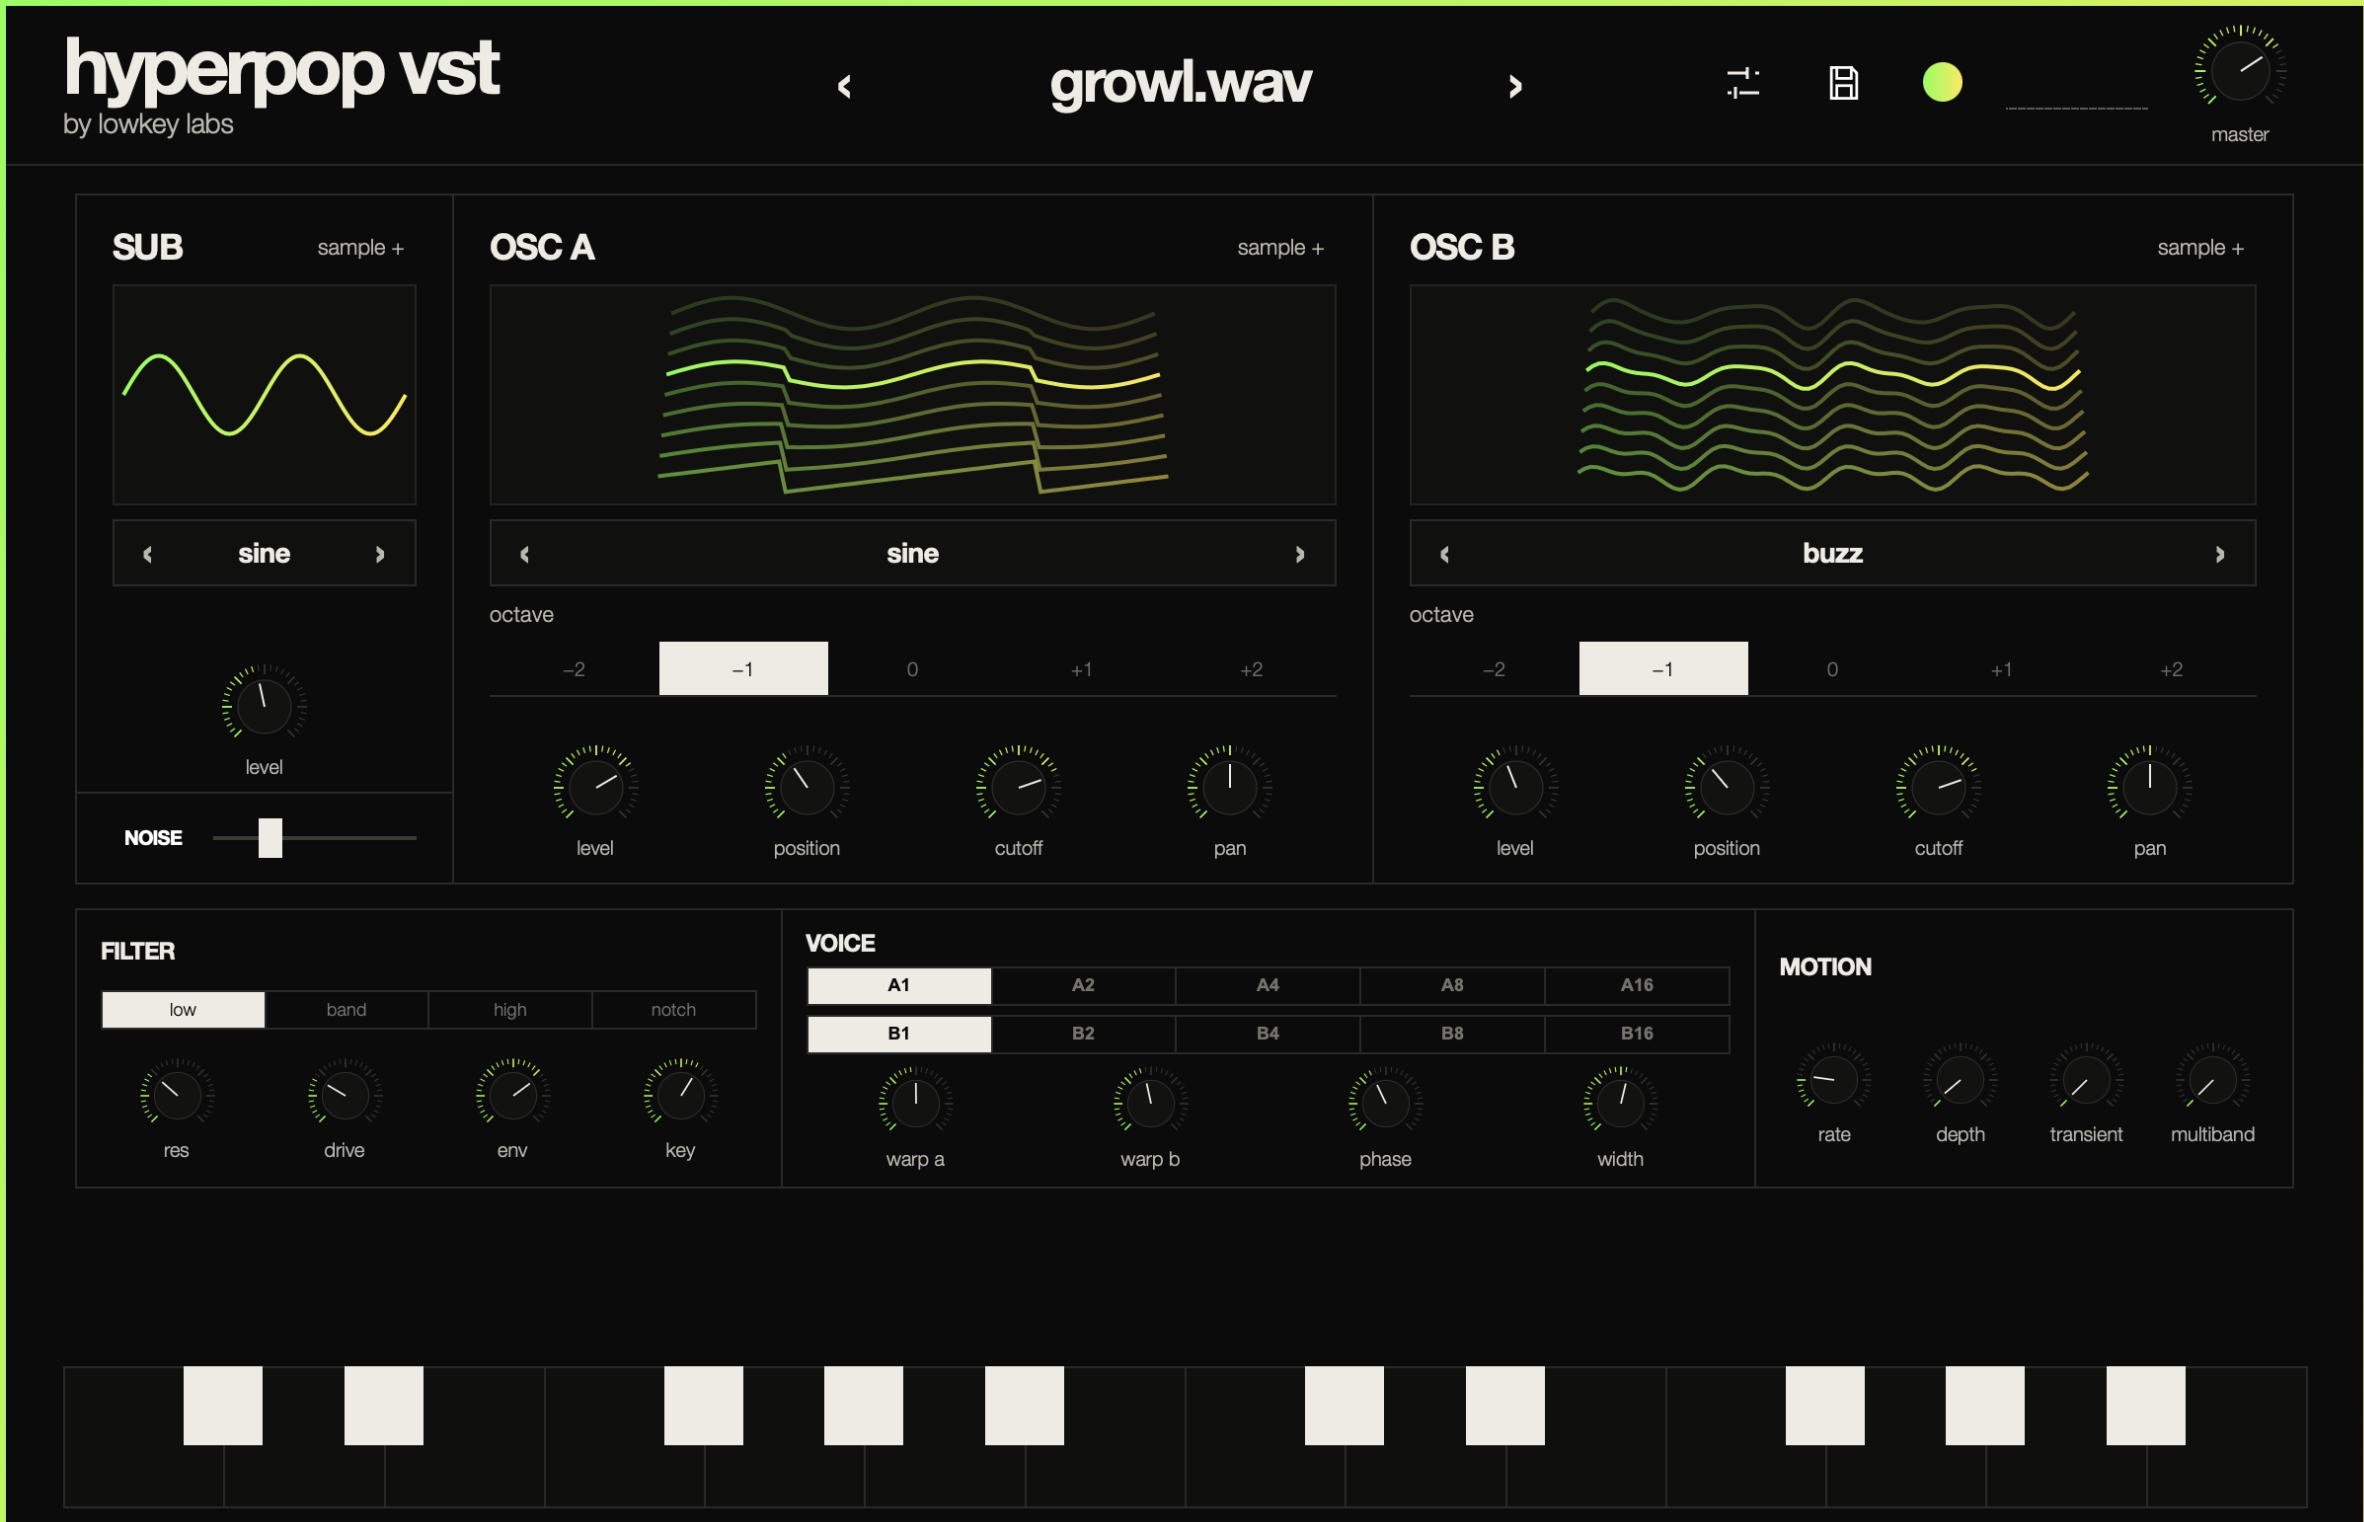Select next OSC B wavetable after buzz

click(x=2220, y=554)
